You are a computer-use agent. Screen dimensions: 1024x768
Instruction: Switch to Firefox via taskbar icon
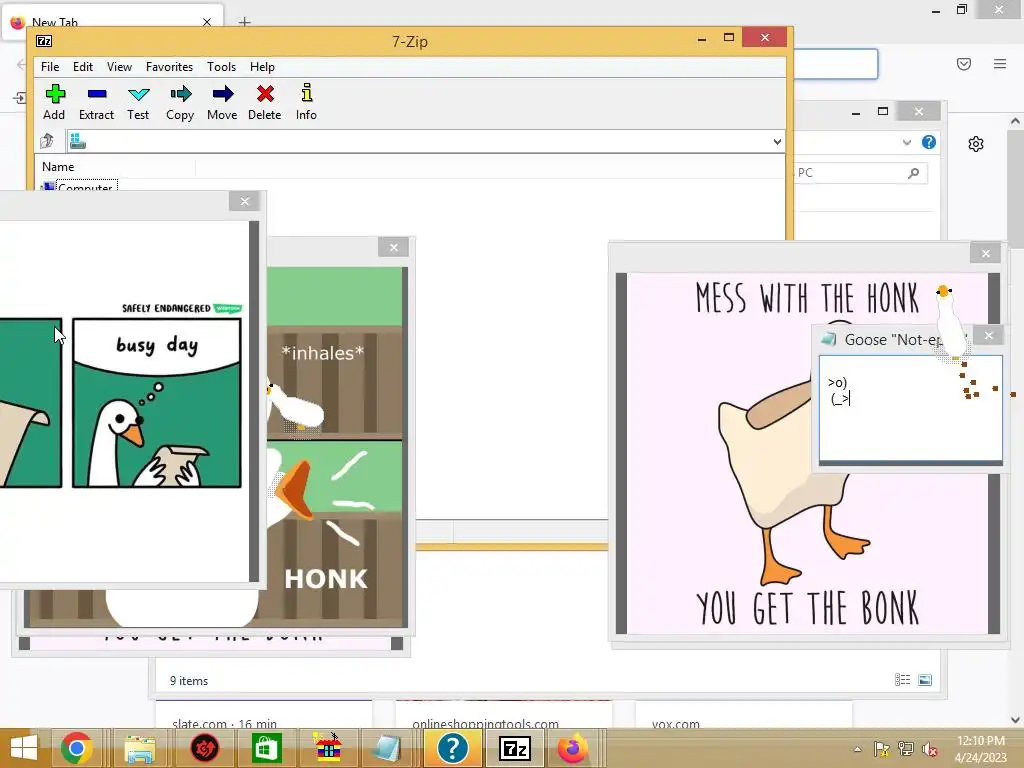pos(573,748)
